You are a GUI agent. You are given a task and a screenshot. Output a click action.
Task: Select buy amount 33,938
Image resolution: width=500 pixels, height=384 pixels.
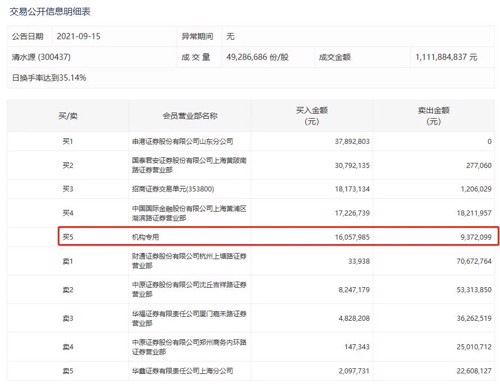359,261
